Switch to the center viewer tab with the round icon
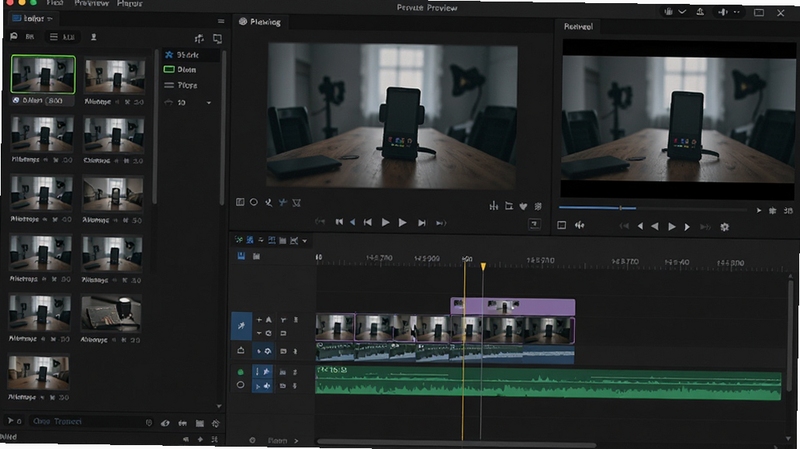800x449 pixels. tap(260, 22)
